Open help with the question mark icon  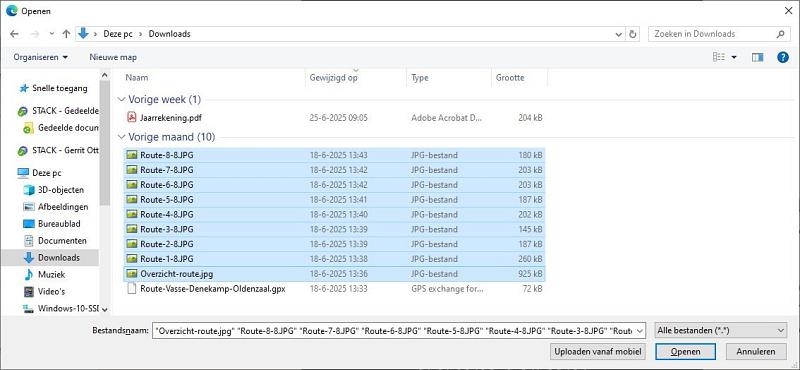click(783, 57)
